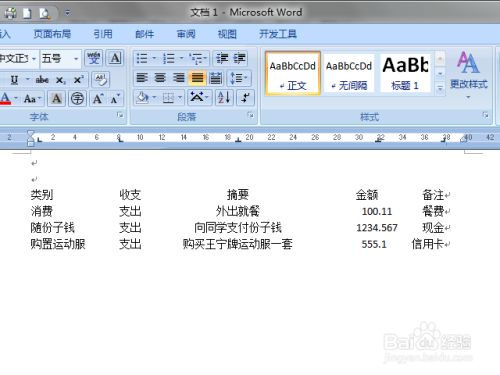Apply the red font color
The height and width of the screenshot is (375, 500).
(5, 98)
